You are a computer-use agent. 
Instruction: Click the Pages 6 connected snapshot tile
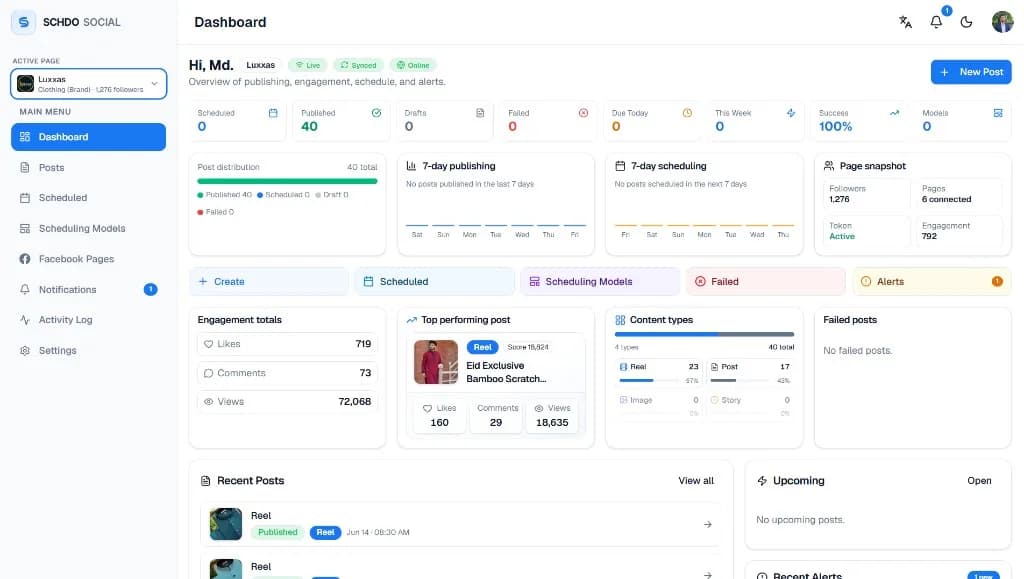pyautogui.click(x=959, y=194)
